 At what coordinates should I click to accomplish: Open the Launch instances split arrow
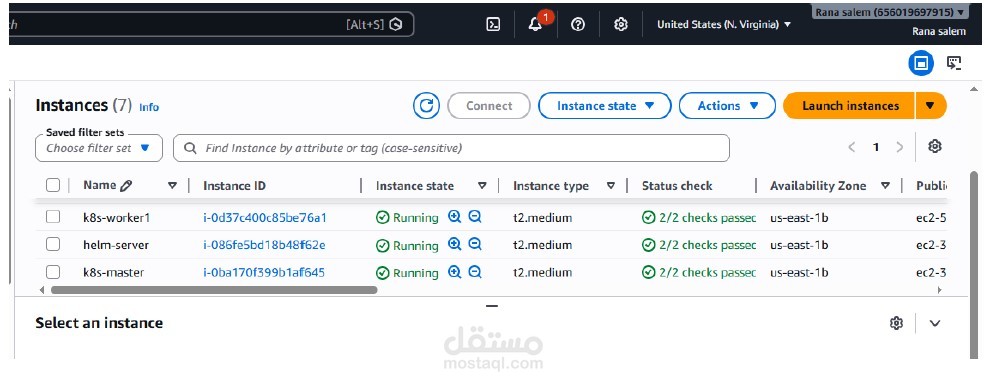931,106
